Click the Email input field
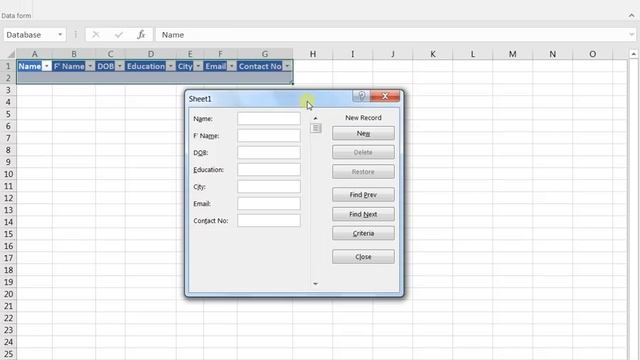Viewport: 640px width, 360px height. (269, 204)
